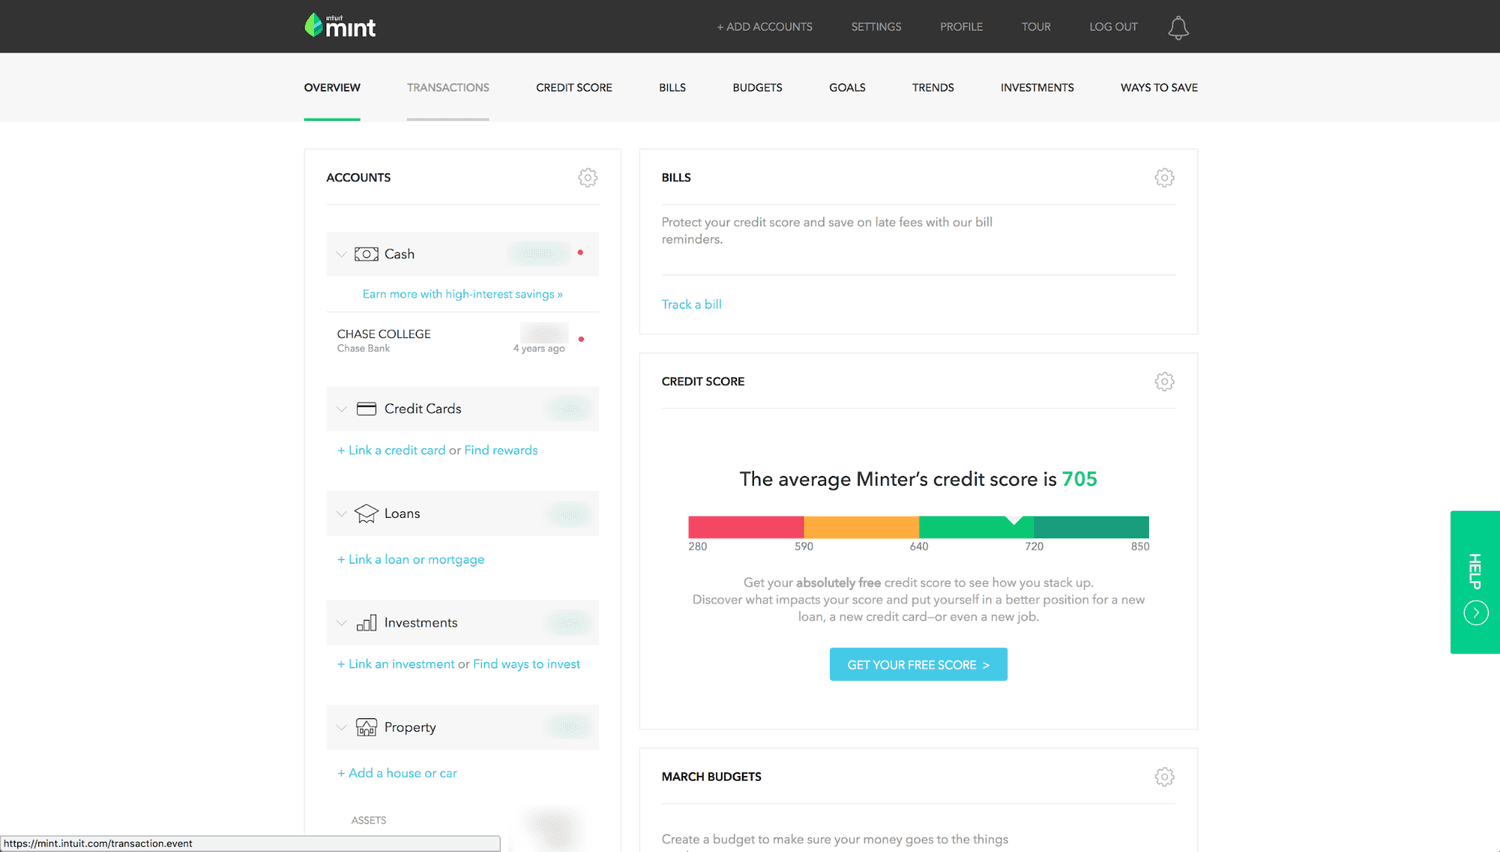Image resolution: width=1500 pixels, height=852 pixels.
Task: Open Credit Score panel settings gear
Action: 1164,381
